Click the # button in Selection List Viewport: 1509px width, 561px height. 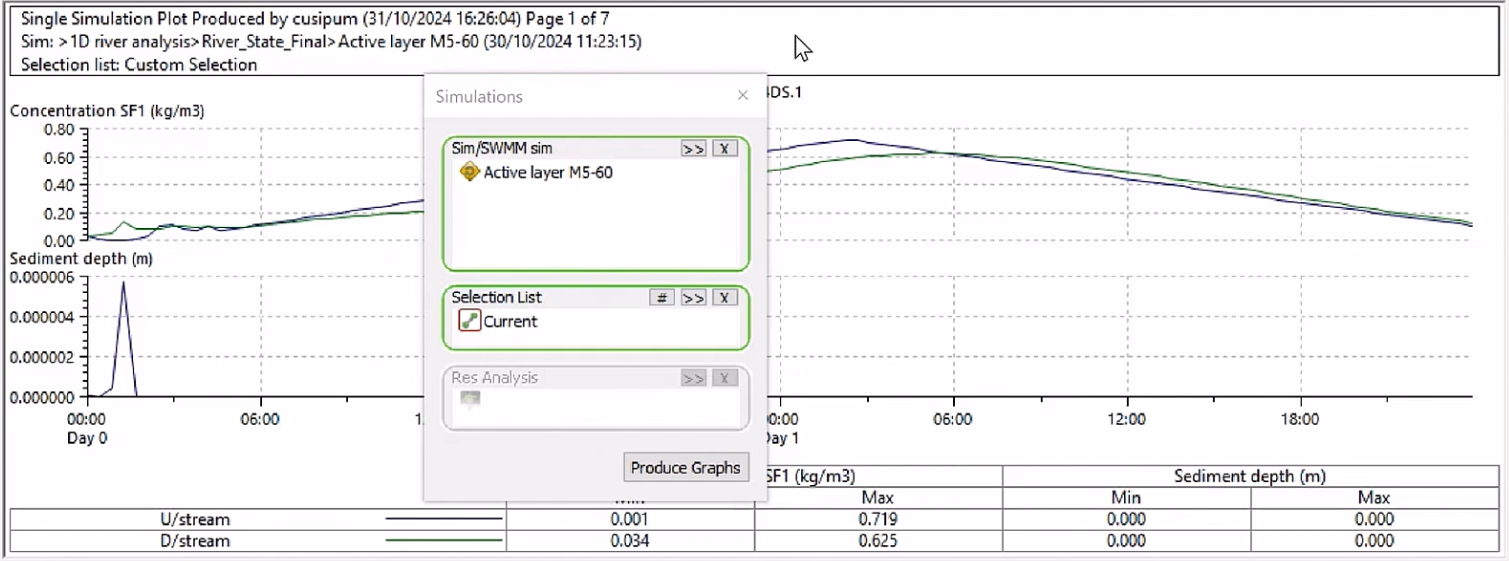click(661, 297)
